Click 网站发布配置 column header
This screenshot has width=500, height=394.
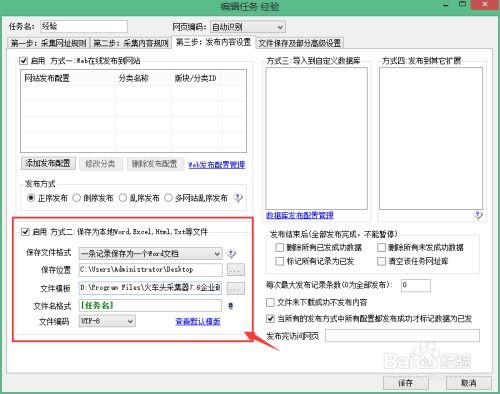(69, 79)
